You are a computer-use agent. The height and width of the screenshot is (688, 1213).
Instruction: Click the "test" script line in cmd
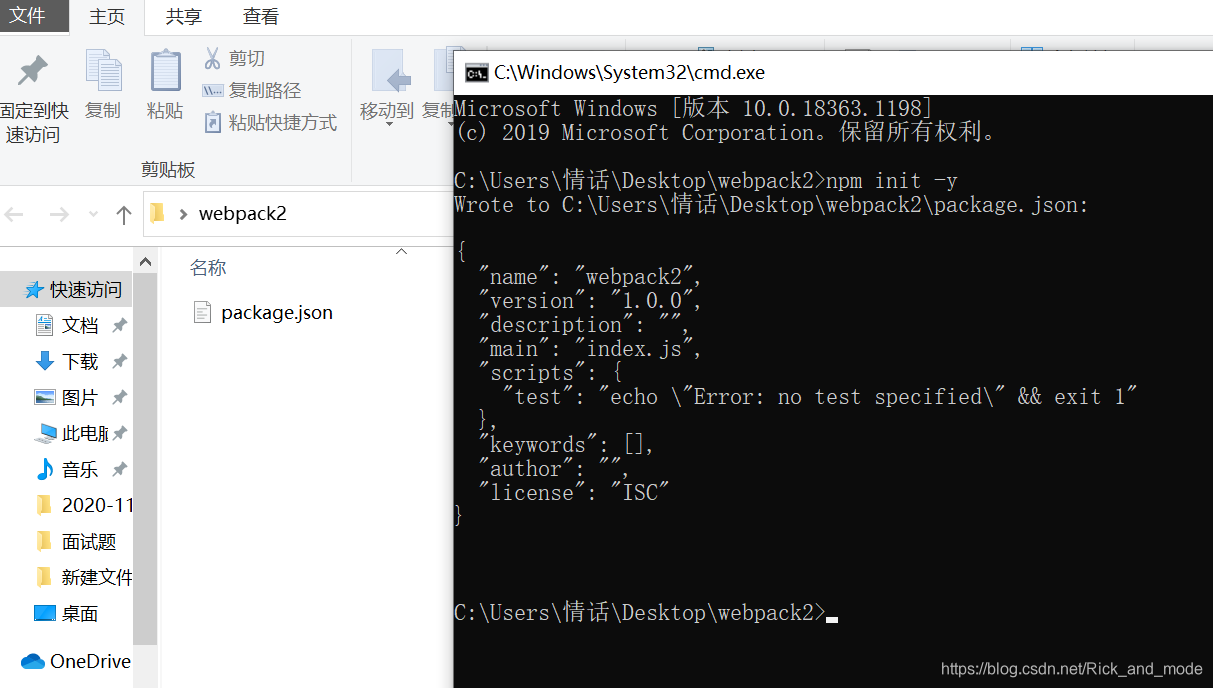coord(820,397)
